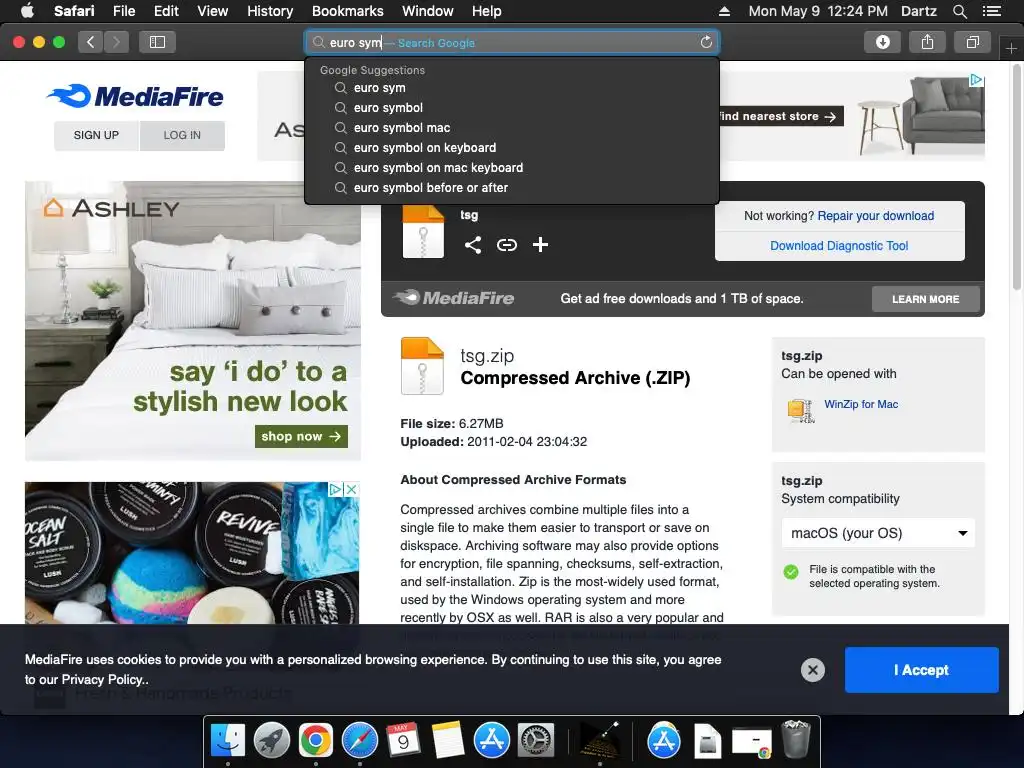Toggle the Safari sidebar button
The width and height of the screenshot is (1024, 768).
157,42
